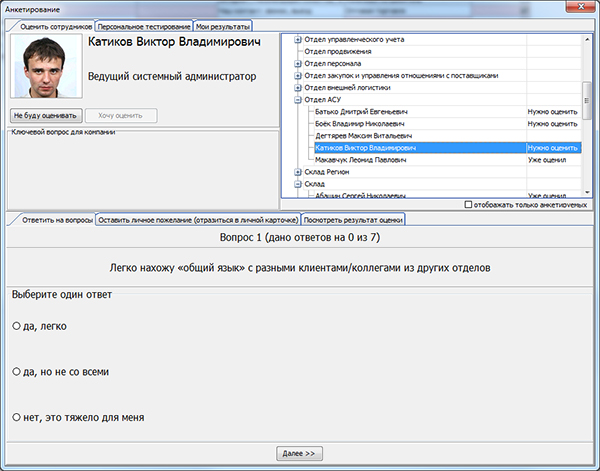Switch to «Оставить личное пожелание» tab
The image size is (600, 471).
[197, 219]
